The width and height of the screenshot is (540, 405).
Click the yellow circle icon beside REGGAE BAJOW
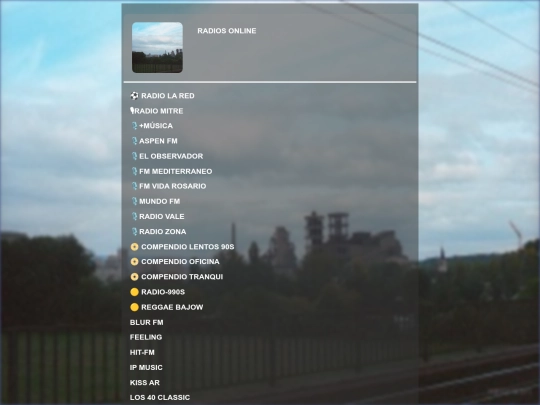pos(134,307)
